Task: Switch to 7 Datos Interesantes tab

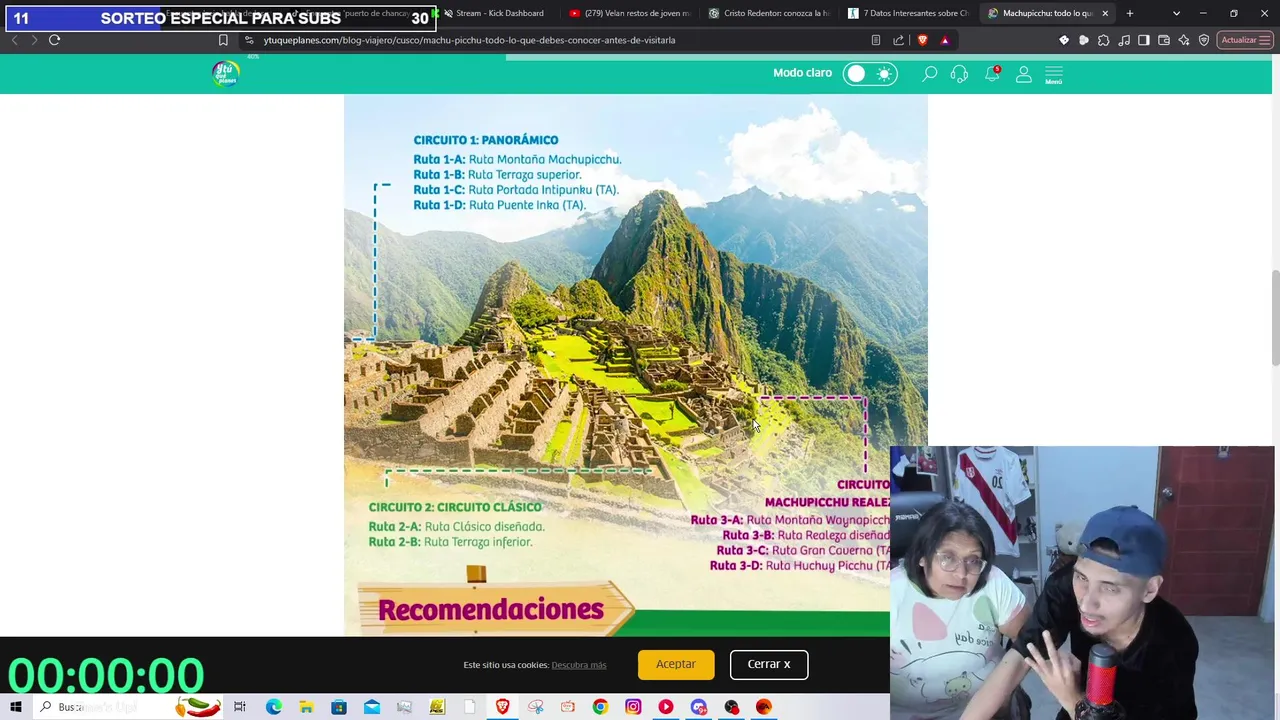Action: click(x=908, y=13)
